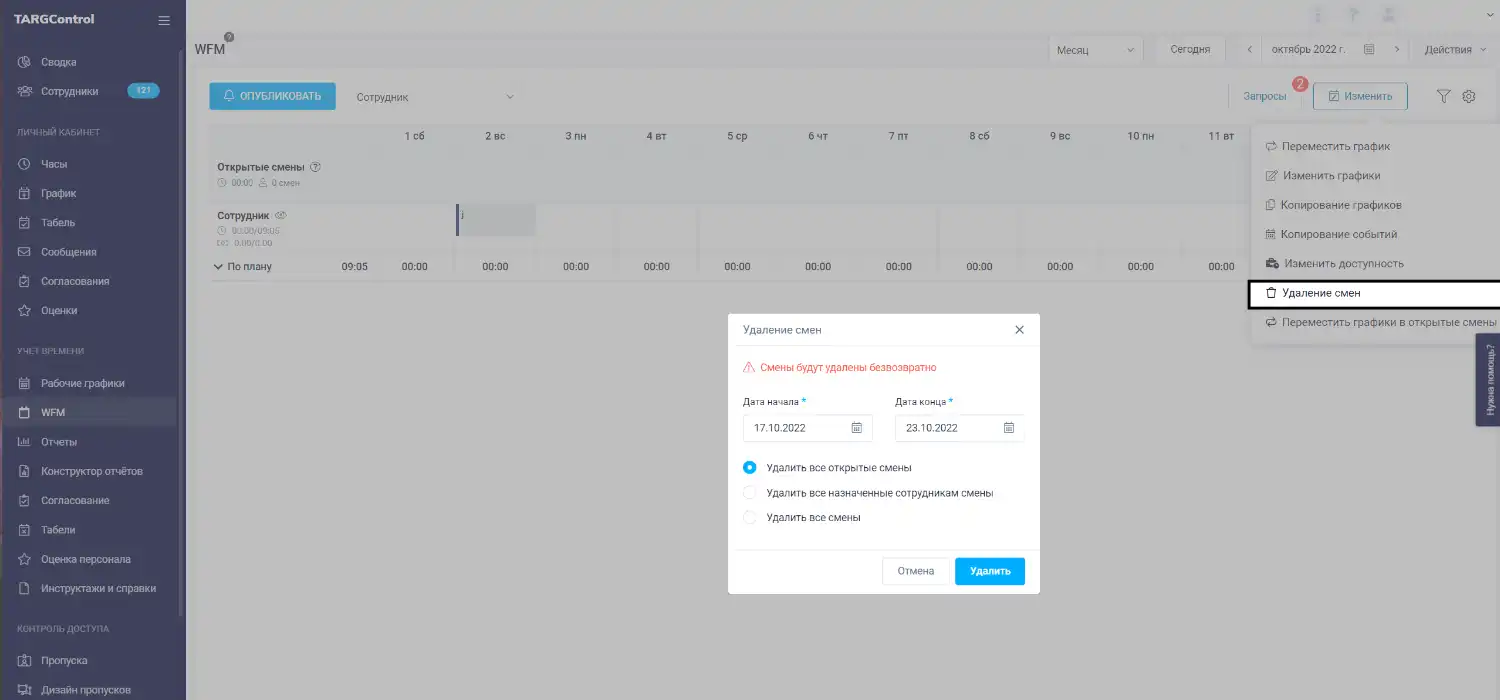Click the user profile icon in header
The height and width of the screenshot is (700, 1500).
coord(1387,15)
